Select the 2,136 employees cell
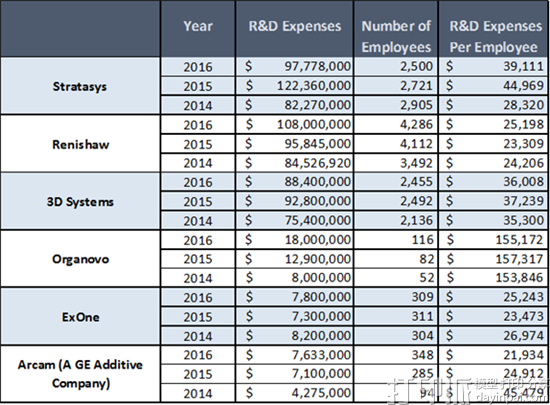 coord(396,221)
